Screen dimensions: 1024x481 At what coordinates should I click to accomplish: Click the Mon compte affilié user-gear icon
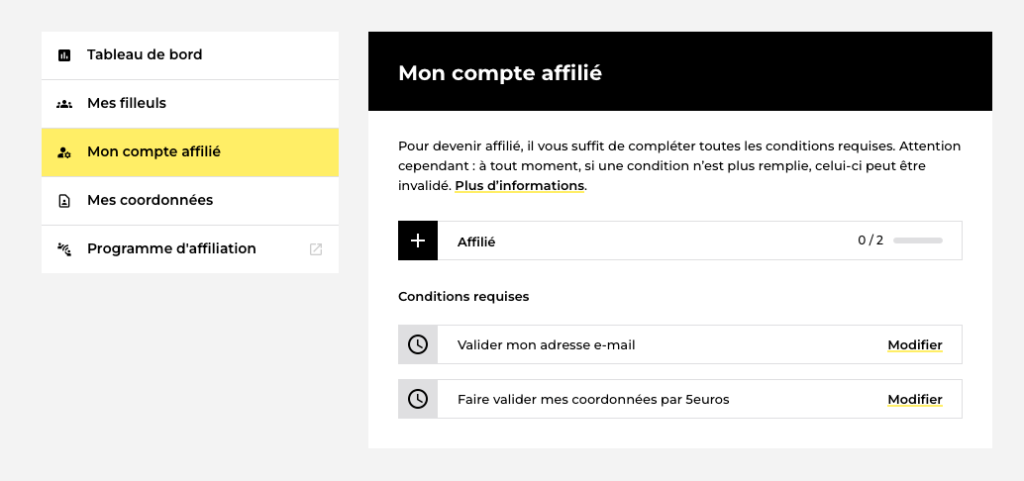[x=64, y=153]
